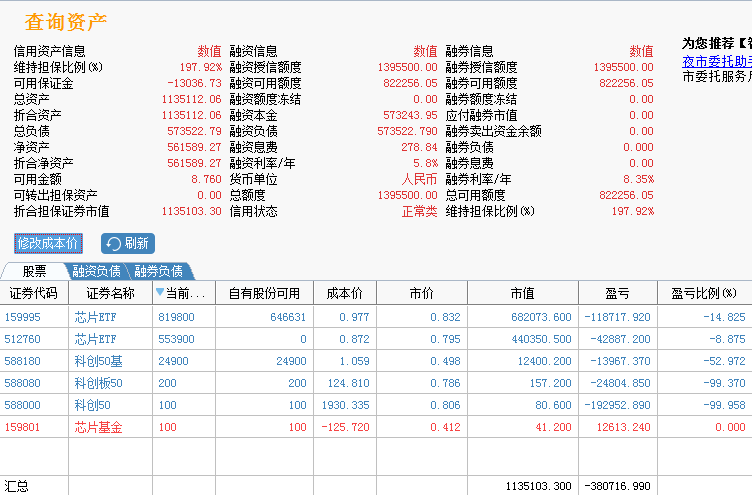752x495 pixels.
Task: Click 可用金额 value 8.760
Action: pos(206,179)
